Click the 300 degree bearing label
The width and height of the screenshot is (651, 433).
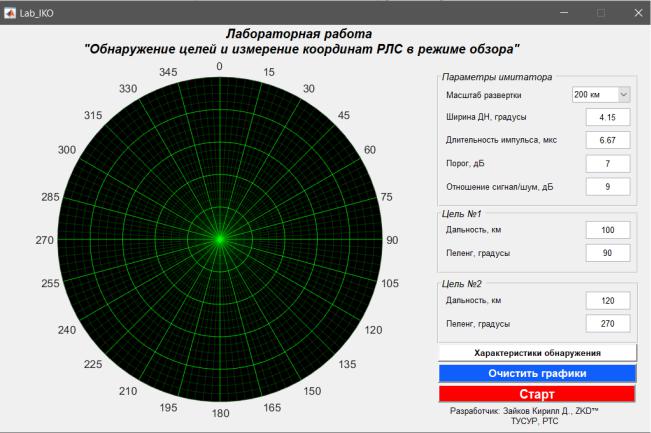(x=67, y=150)
